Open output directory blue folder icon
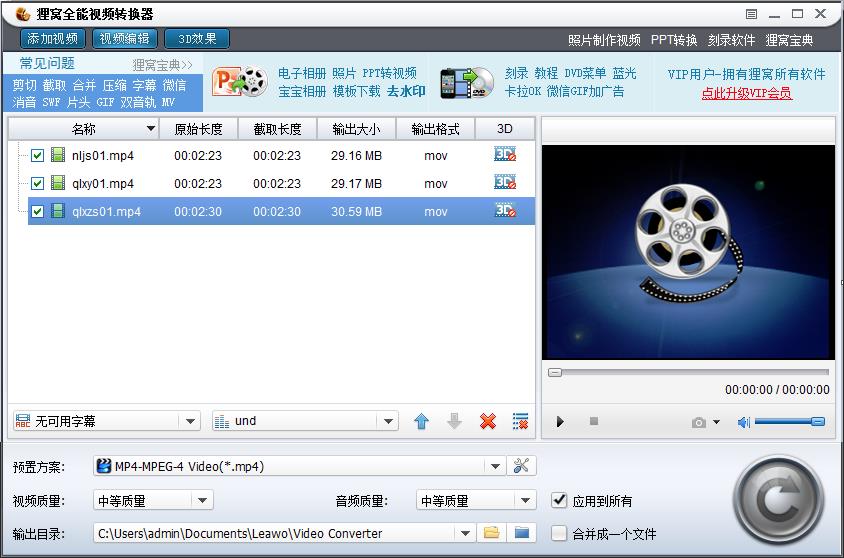 point(521,533)
